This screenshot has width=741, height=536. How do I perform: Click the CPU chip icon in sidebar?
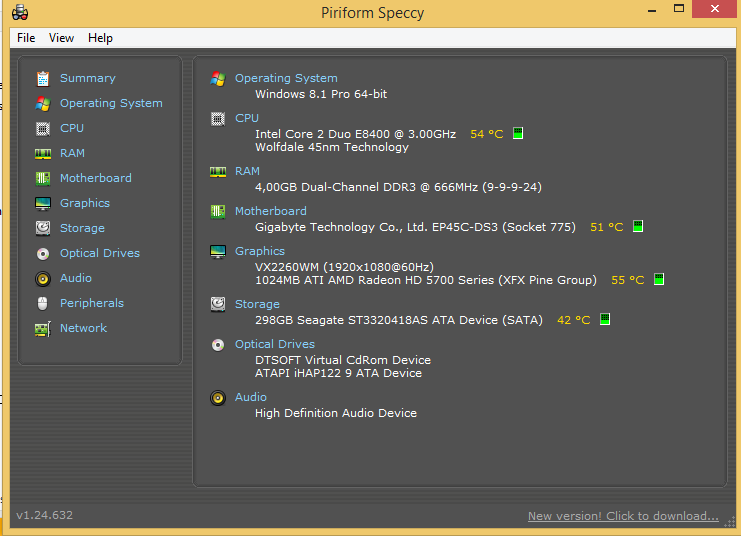[x=43, y=129]
